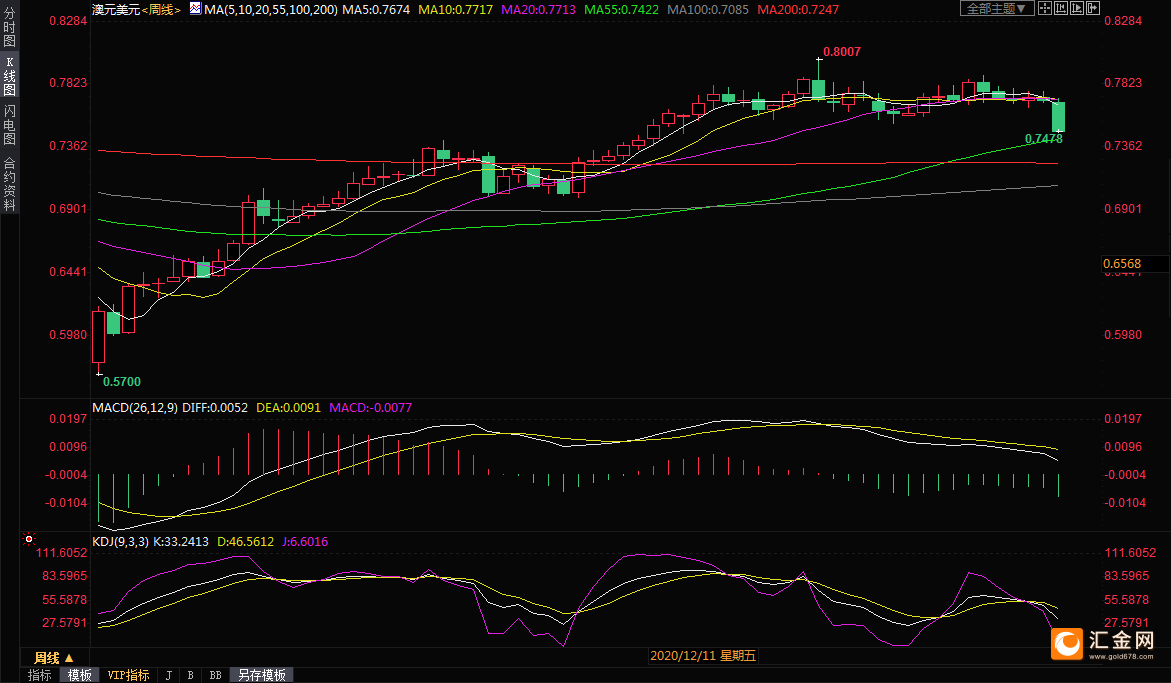Click the MA indicator settings icon

(195, 9)
